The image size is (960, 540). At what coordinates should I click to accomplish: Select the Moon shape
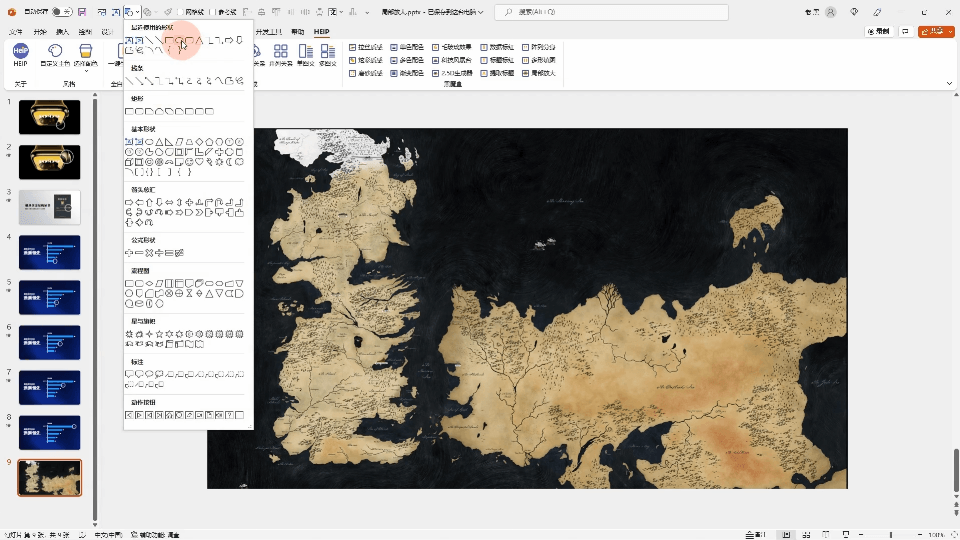click(x=229, y=162)
